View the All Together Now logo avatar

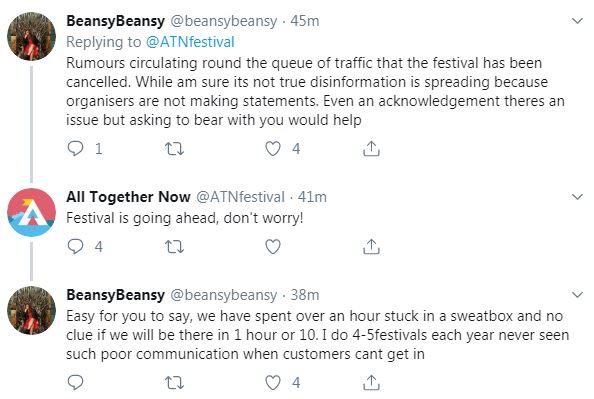click(x=31, y=212)
